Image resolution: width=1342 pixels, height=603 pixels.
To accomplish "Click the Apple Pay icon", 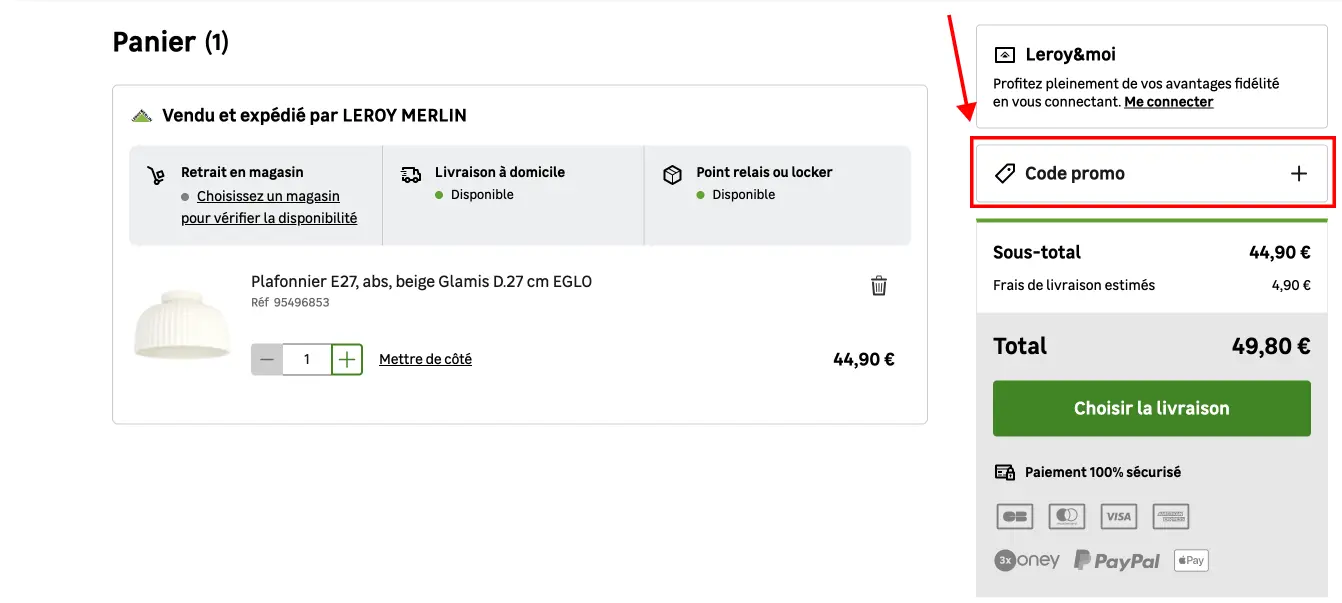I will 1190,560.
